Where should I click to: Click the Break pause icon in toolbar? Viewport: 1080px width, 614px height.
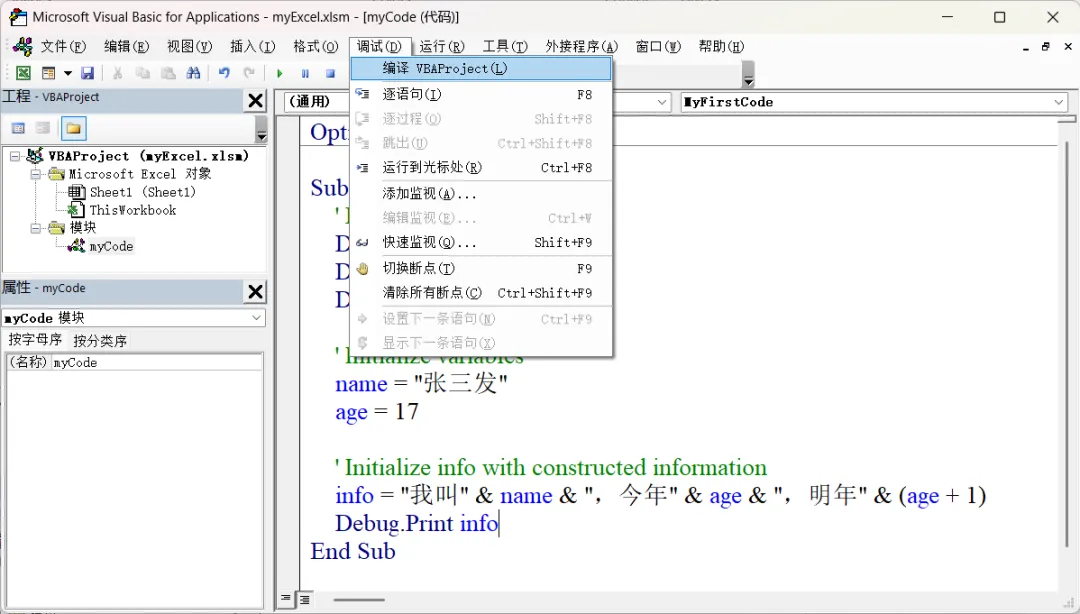305,73
